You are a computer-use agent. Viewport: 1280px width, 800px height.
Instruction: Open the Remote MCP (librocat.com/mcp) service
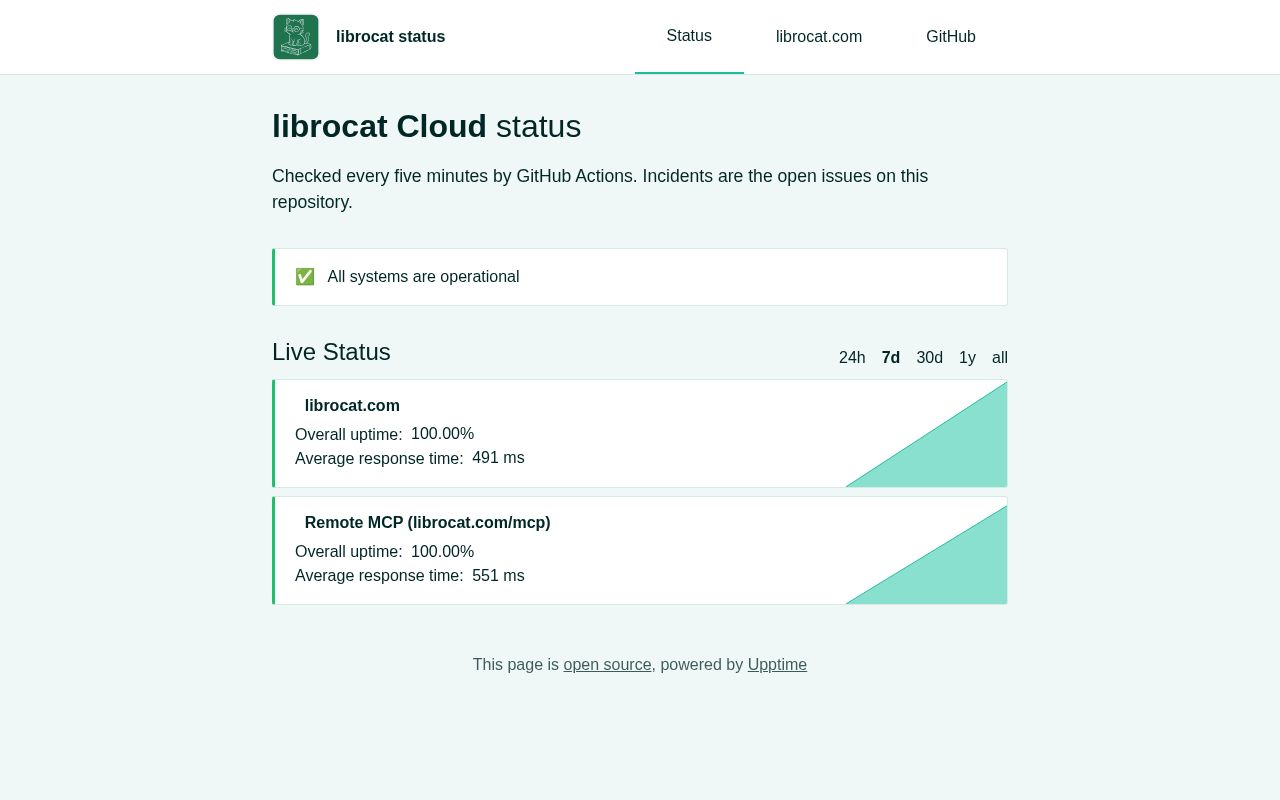point(428,523)
